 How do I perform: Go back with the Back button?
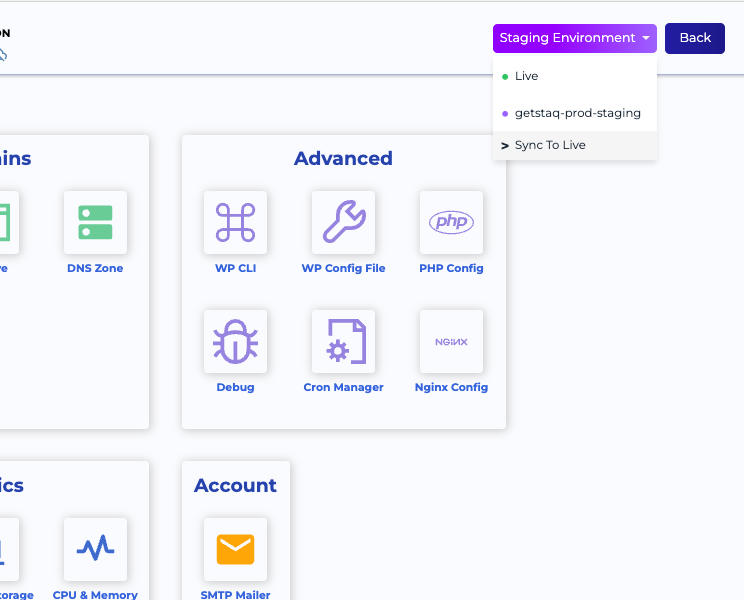pyautogui.click(x=695, y=38)
